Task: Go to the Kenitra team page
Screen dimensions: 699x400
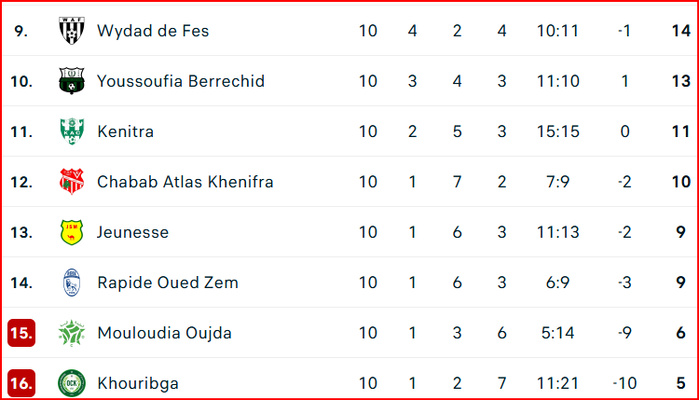Action: pyautogui.click(x=125, y=131)
